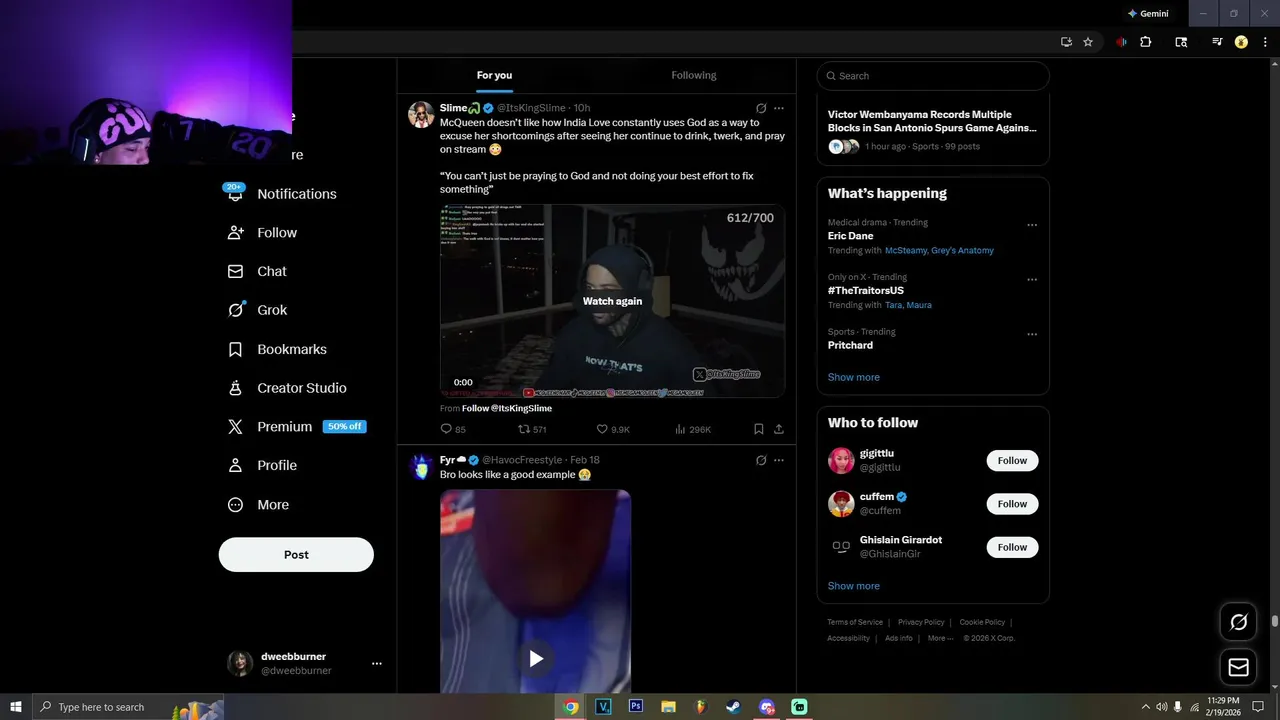Open #TheTraitorsUS trending topic

865,290
